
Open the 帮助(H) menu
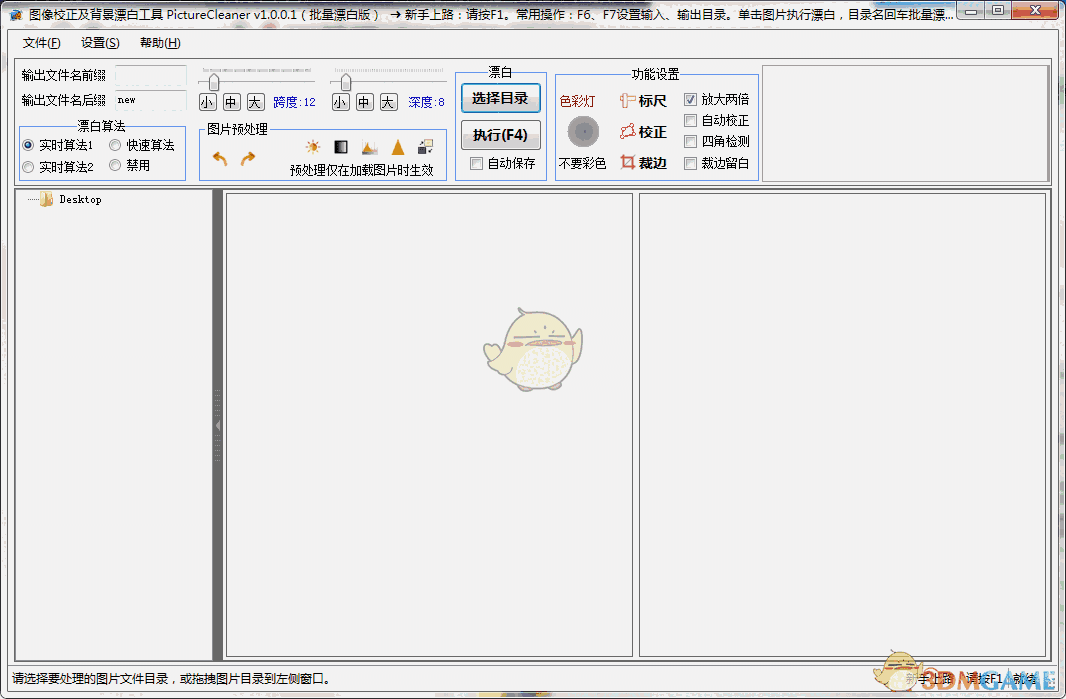click(158, 43)
